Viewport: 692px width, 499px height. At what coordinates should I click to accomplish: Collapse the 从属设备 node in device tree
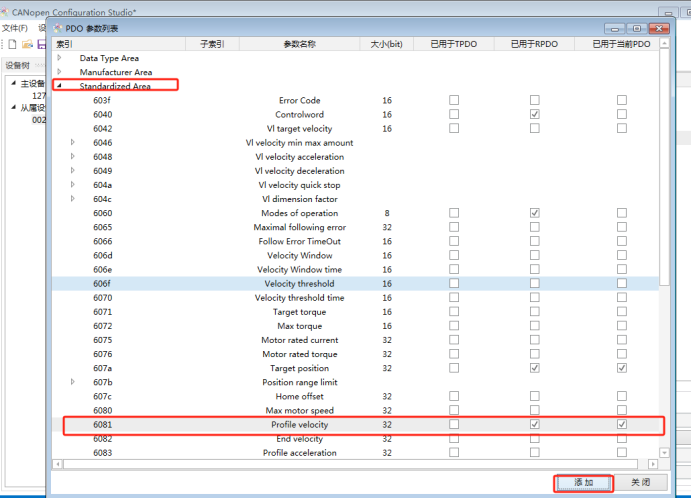13,107
